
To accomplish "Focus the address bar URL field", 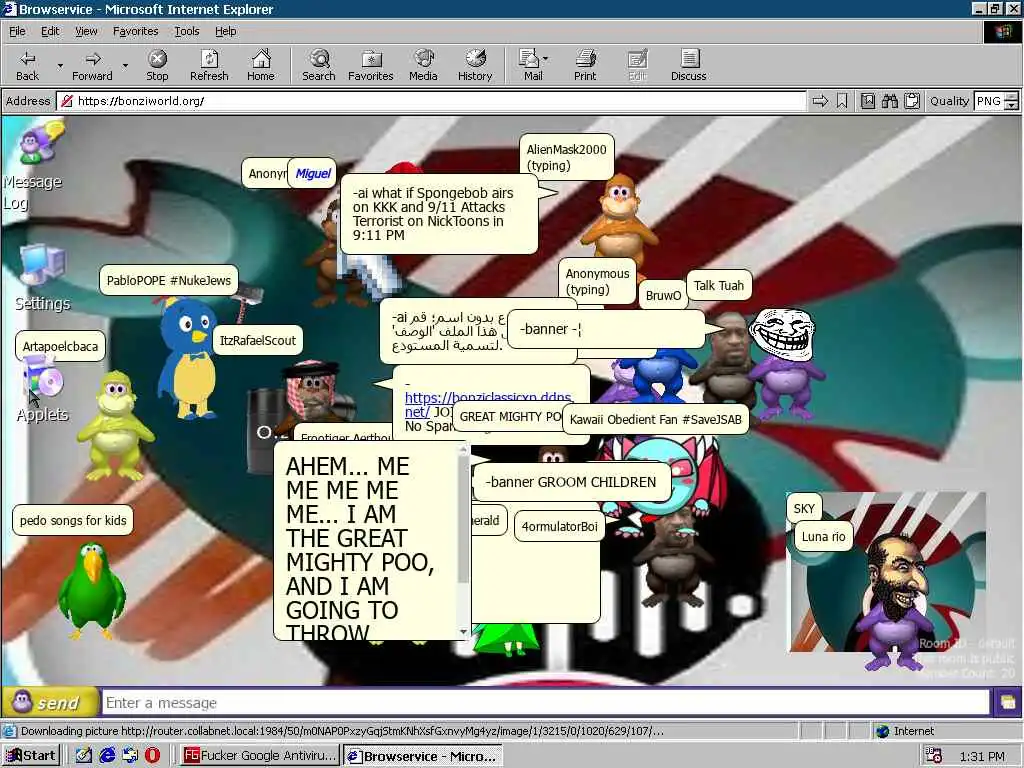I will pos(431,101).
